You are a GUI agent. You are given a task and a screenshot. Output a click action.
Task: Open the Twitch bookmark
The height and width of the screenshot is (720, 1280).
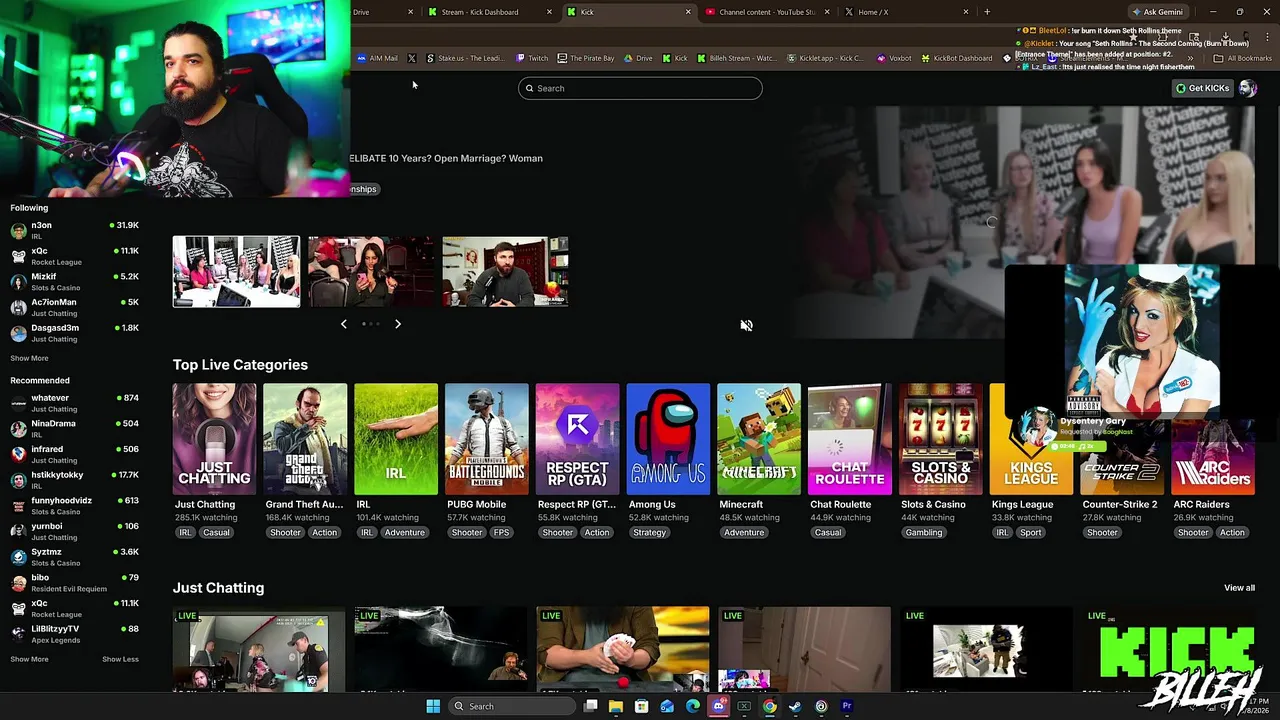[532, 58]
